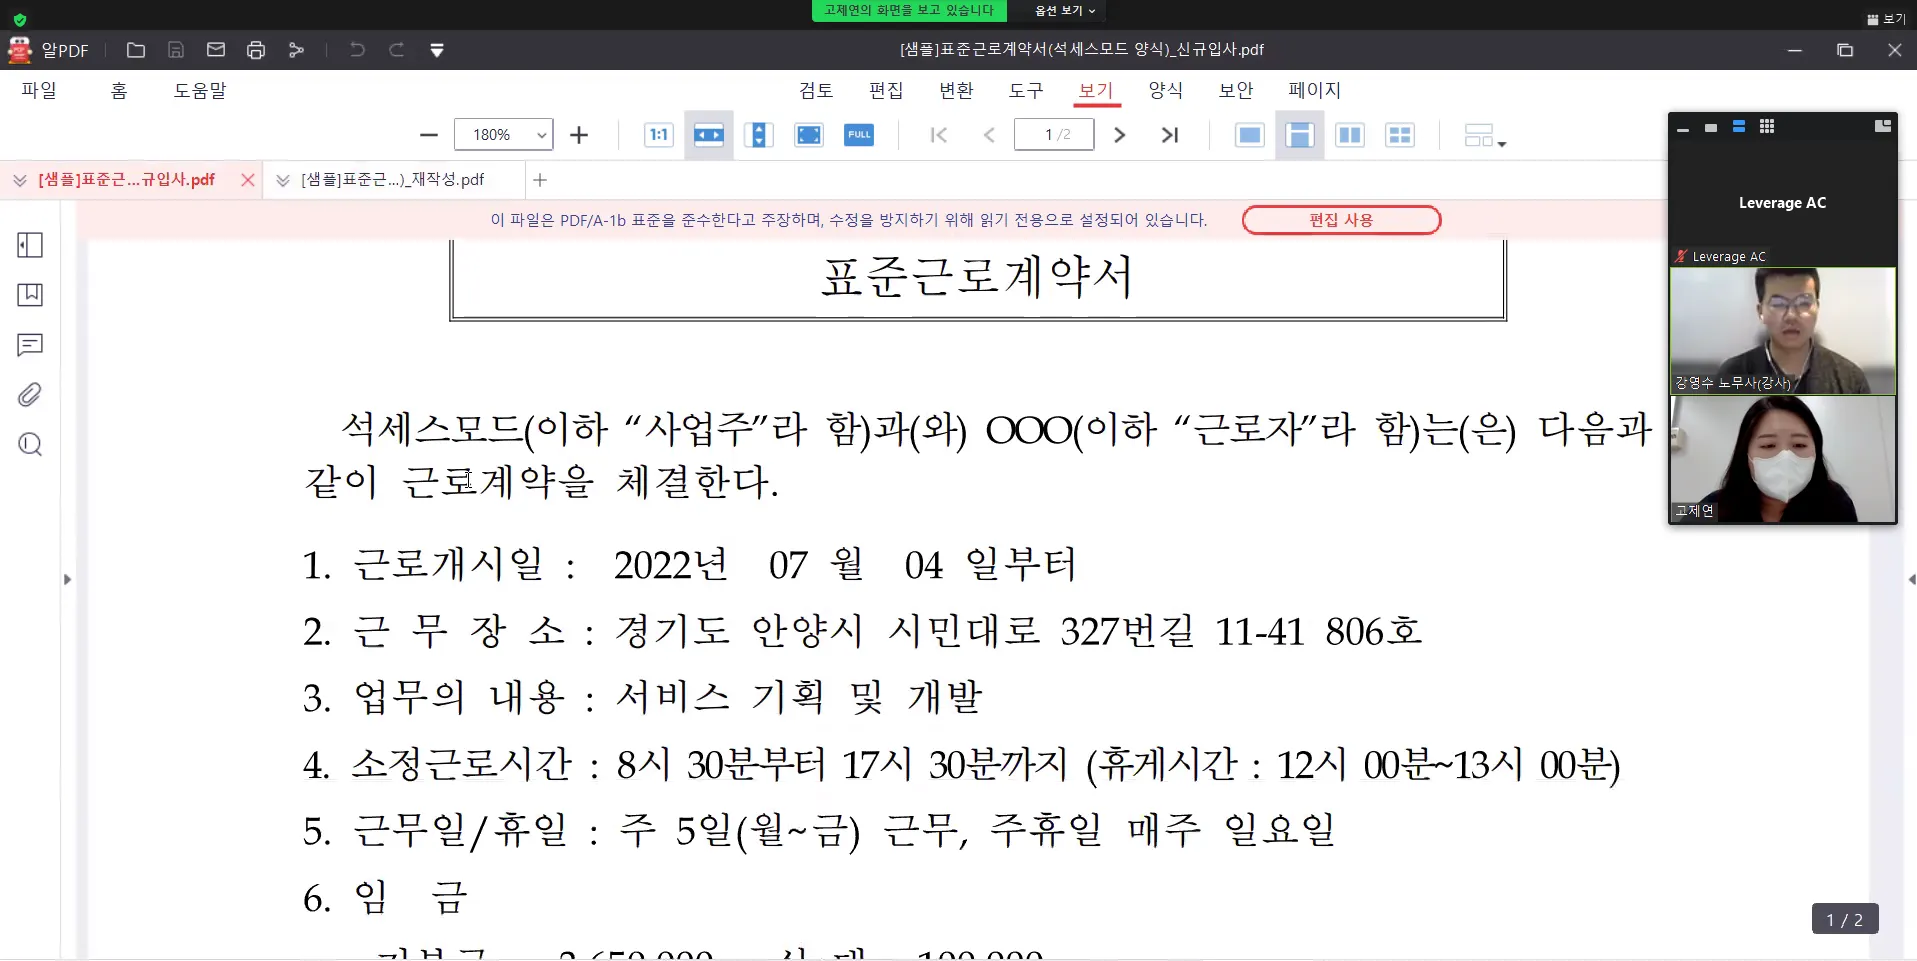Enter FULL screen mode
1917x961 pixels.
859,135
